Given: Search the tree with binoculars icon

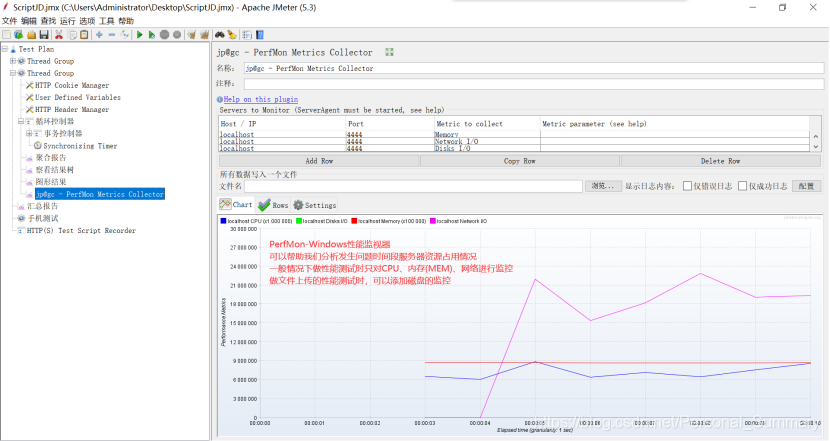Looking at the screenshot, I should [219, 35].
